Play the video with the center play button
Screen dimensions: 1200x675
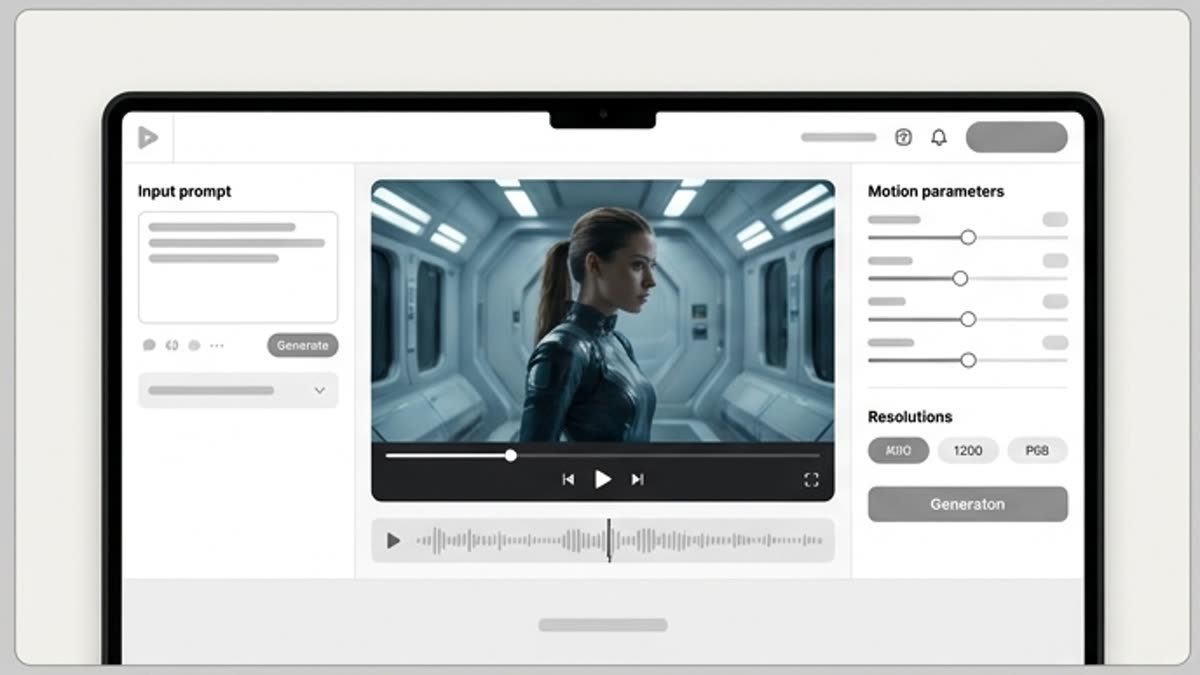point(602,480)
